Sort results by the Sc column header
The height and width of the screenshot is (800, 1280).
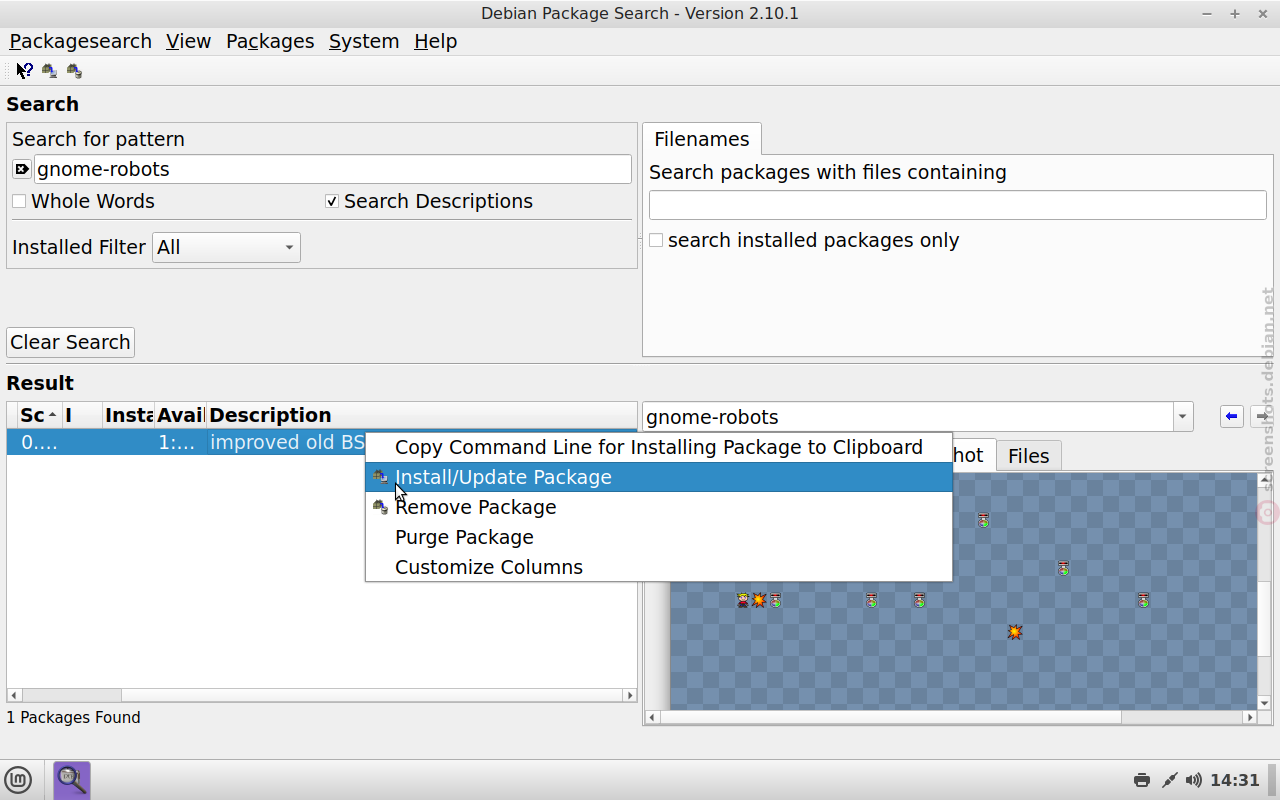point(39,415)
